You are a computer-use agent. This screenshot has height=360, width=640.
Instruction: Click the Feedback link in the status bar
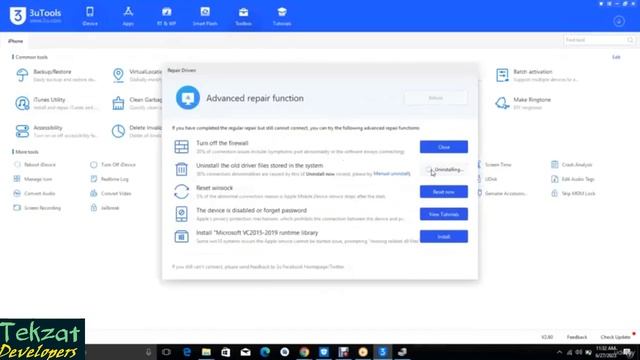point(577,337)
